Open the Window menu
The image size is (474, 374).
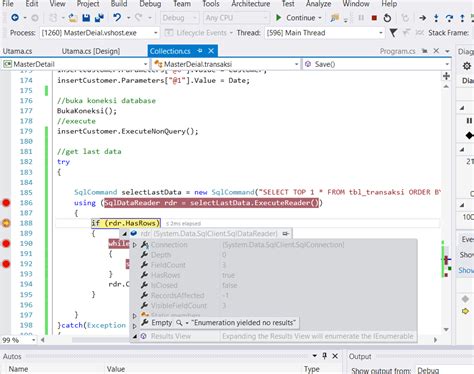pyautogui.click(x=356, y=4)
